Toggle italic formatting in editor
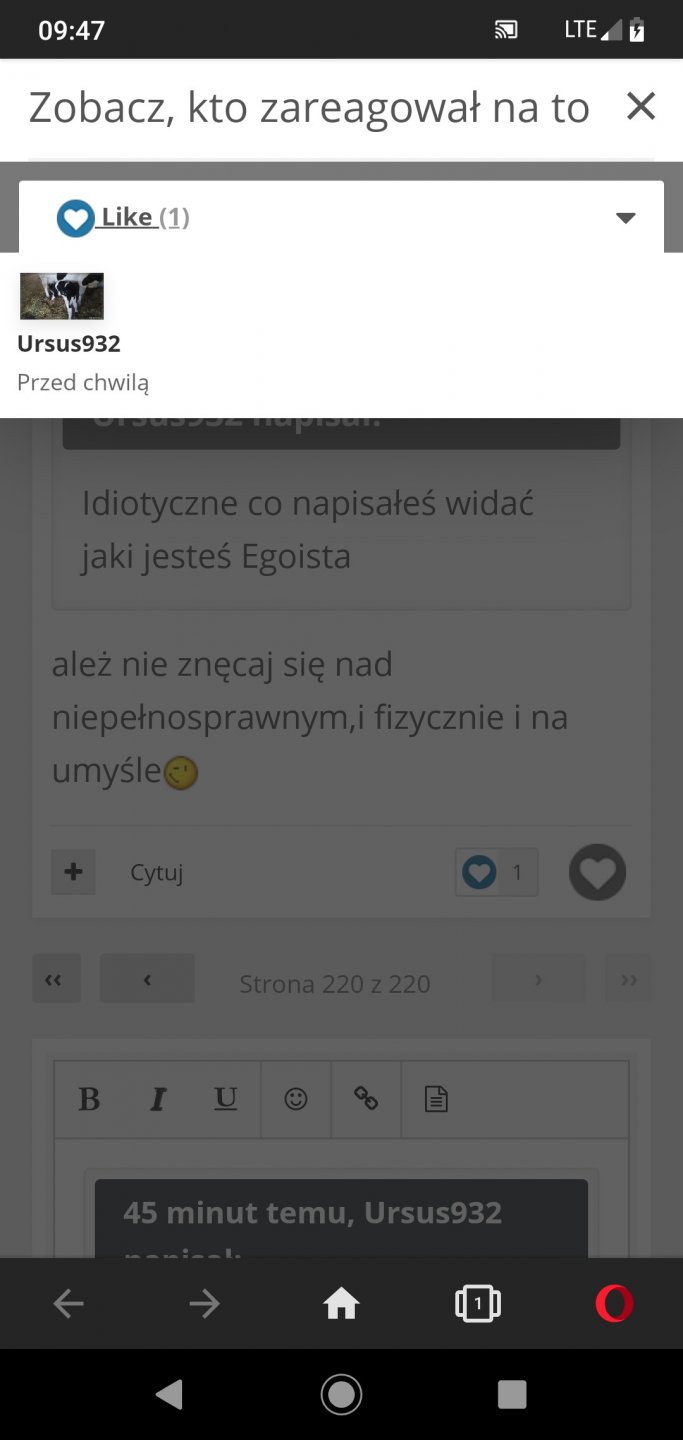The width and height of the screenshot is (683, 1440). [x=158, y=1100]
